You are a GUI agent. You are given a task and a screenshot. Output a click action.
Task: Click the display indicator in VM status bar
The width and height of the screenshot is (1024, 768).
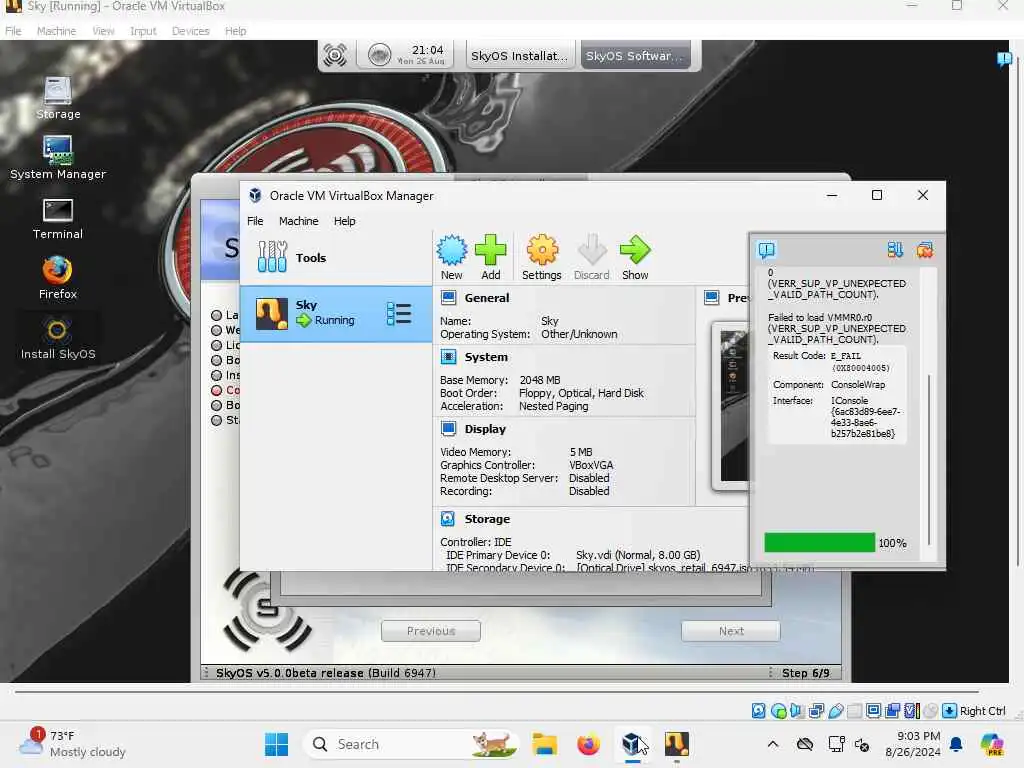(874, 711)
